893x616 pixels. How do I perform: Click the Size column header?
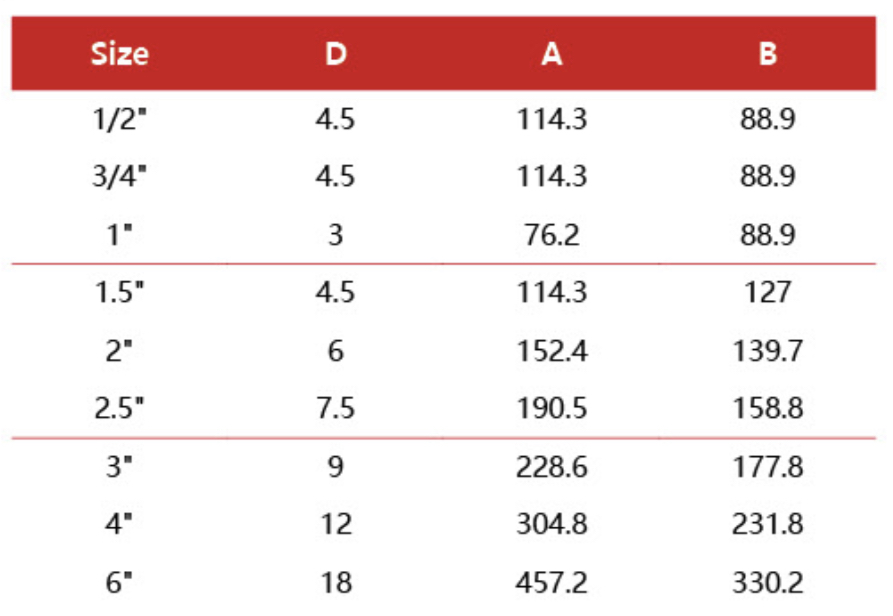[x=119, y=54]
